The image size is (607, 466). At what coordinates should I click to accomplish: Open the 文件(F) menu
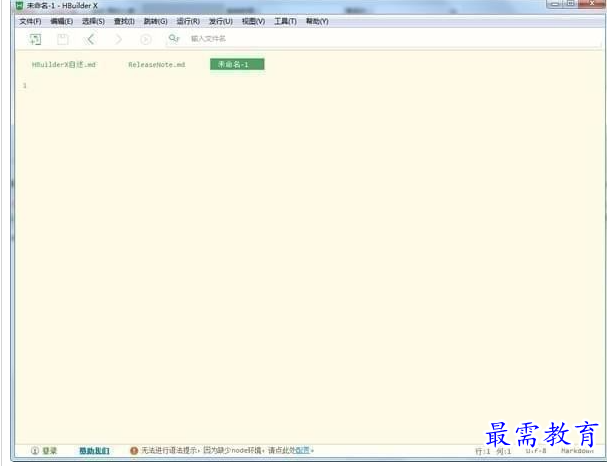[30, 21]
